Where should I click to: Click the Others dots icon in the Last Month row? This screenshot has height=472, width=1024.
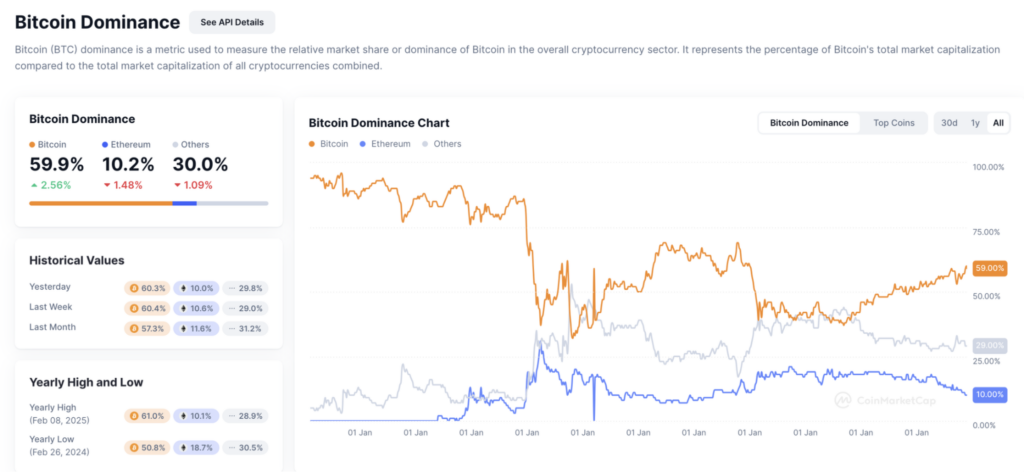tap(232, 328)
